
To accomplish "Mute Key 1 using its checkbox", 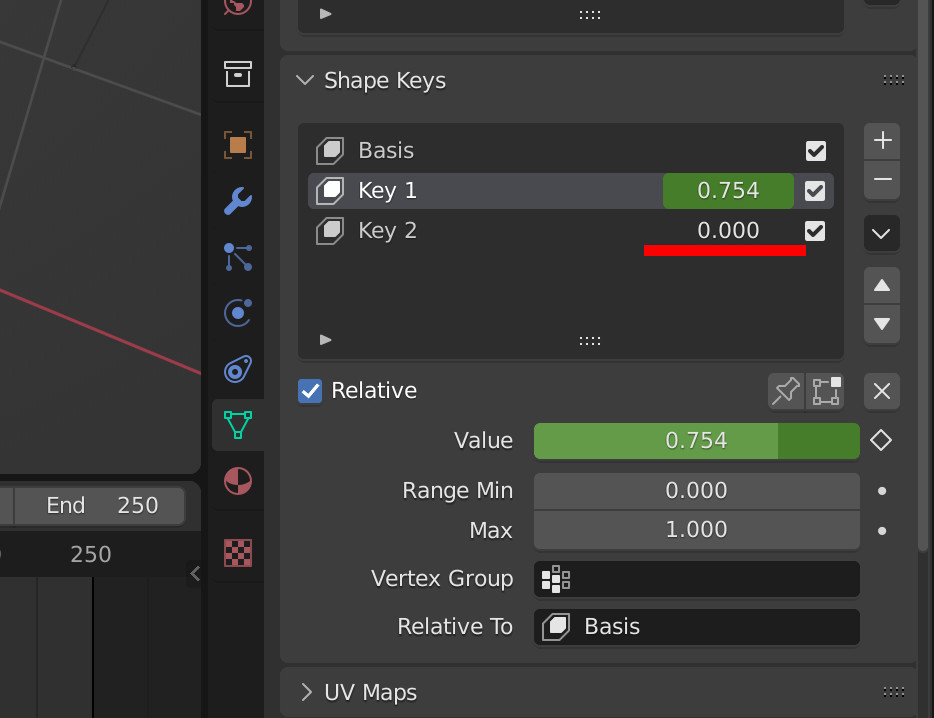I will [x=815, y=191].
